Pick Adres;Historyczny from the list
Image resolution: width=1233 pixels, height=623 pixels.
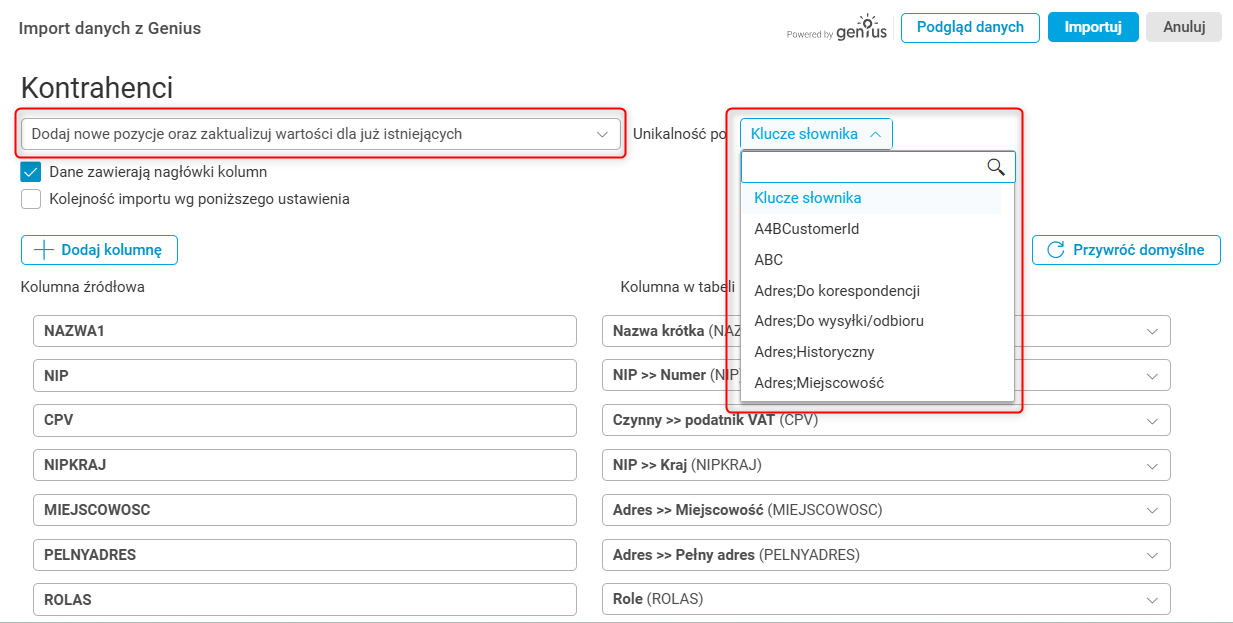pyautogui.click(x=814, y=352)
